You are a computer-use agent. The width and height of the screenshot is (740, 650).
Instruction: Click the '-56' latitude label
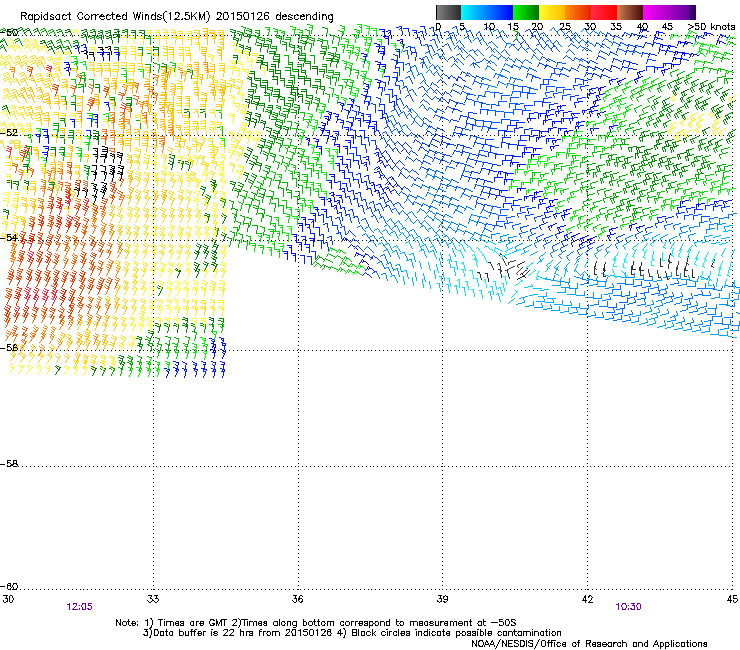[x=9, y=347]
